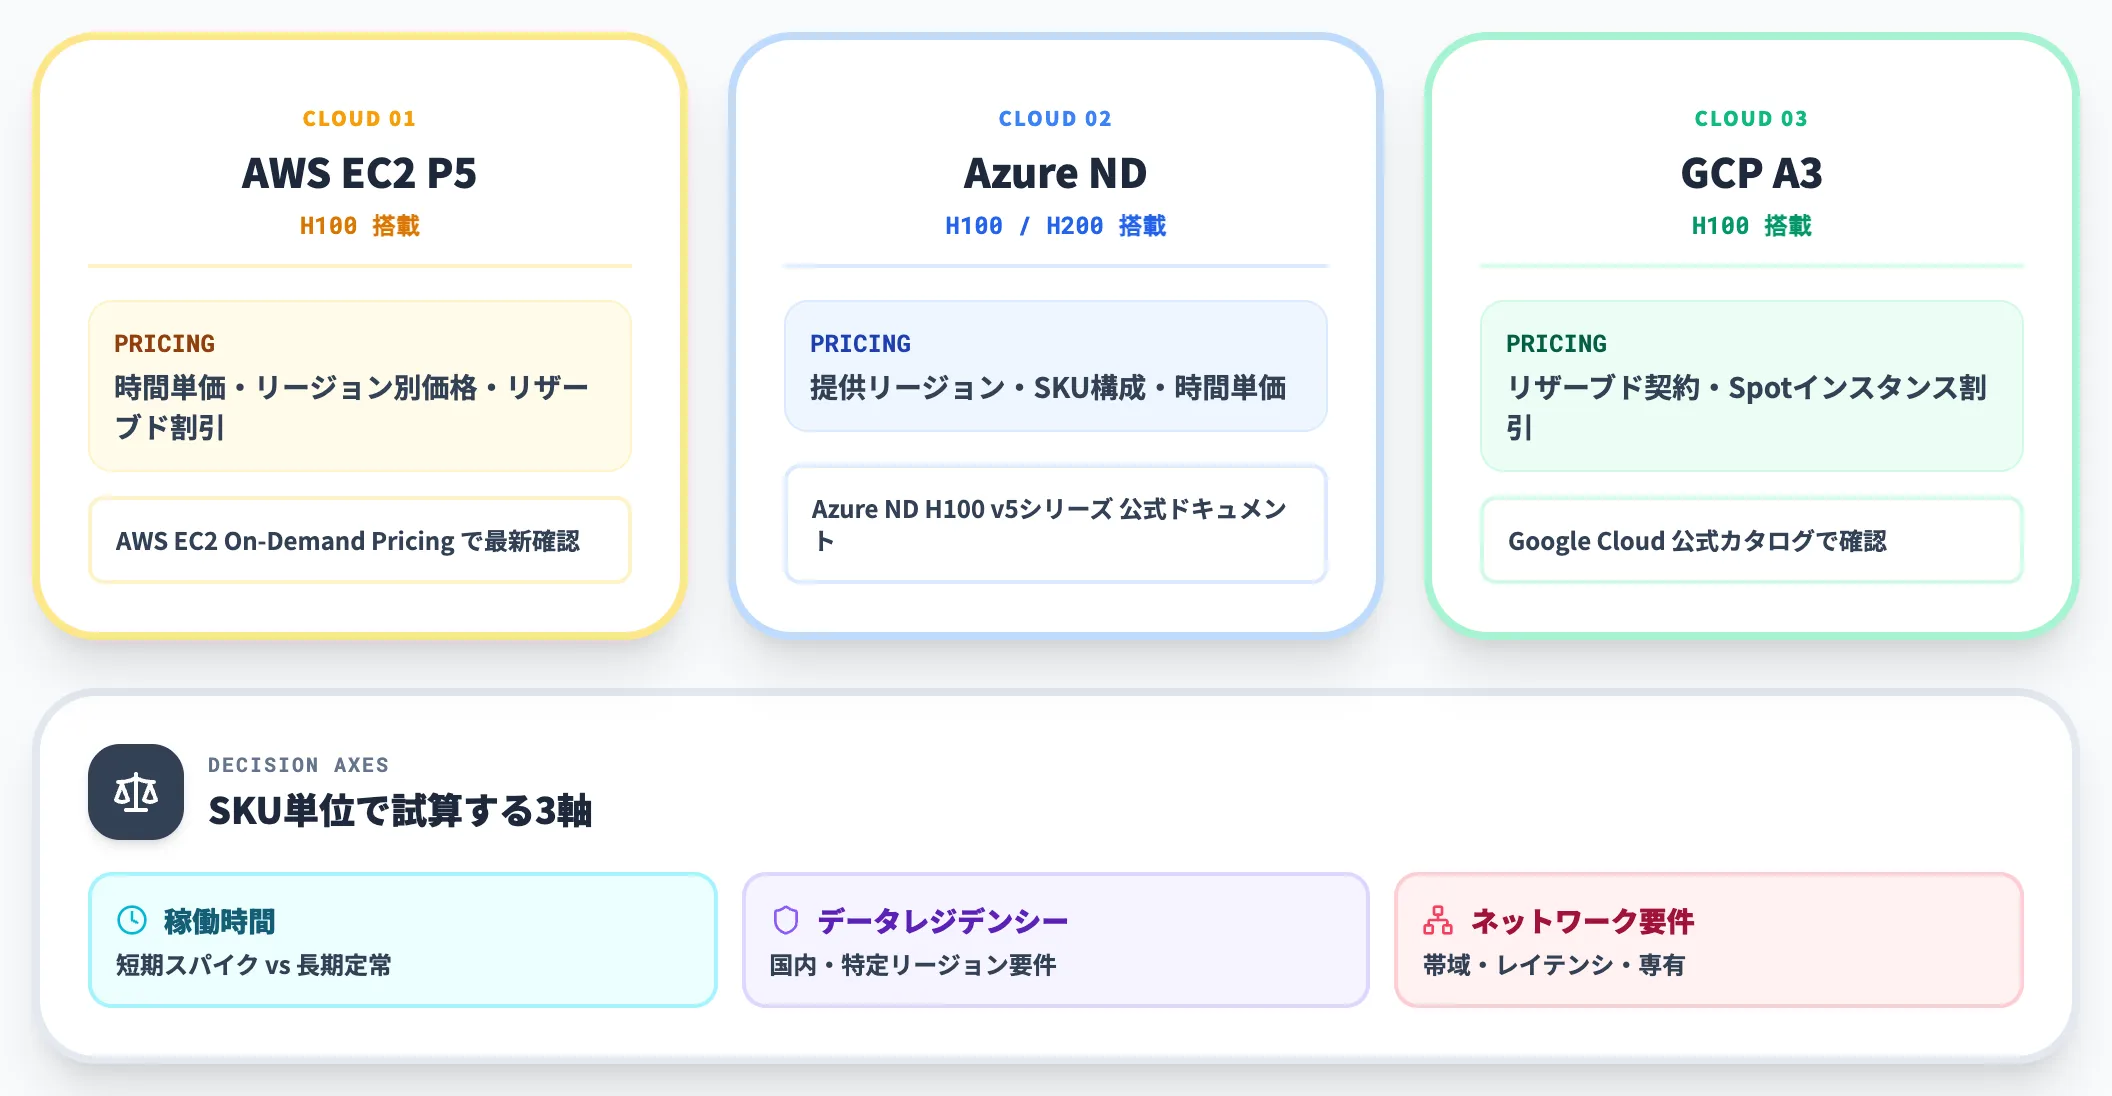Click the PRICING label in the GCP card
The height and width of the screenshot is (1096, 2112).
tap(1557, 343)
